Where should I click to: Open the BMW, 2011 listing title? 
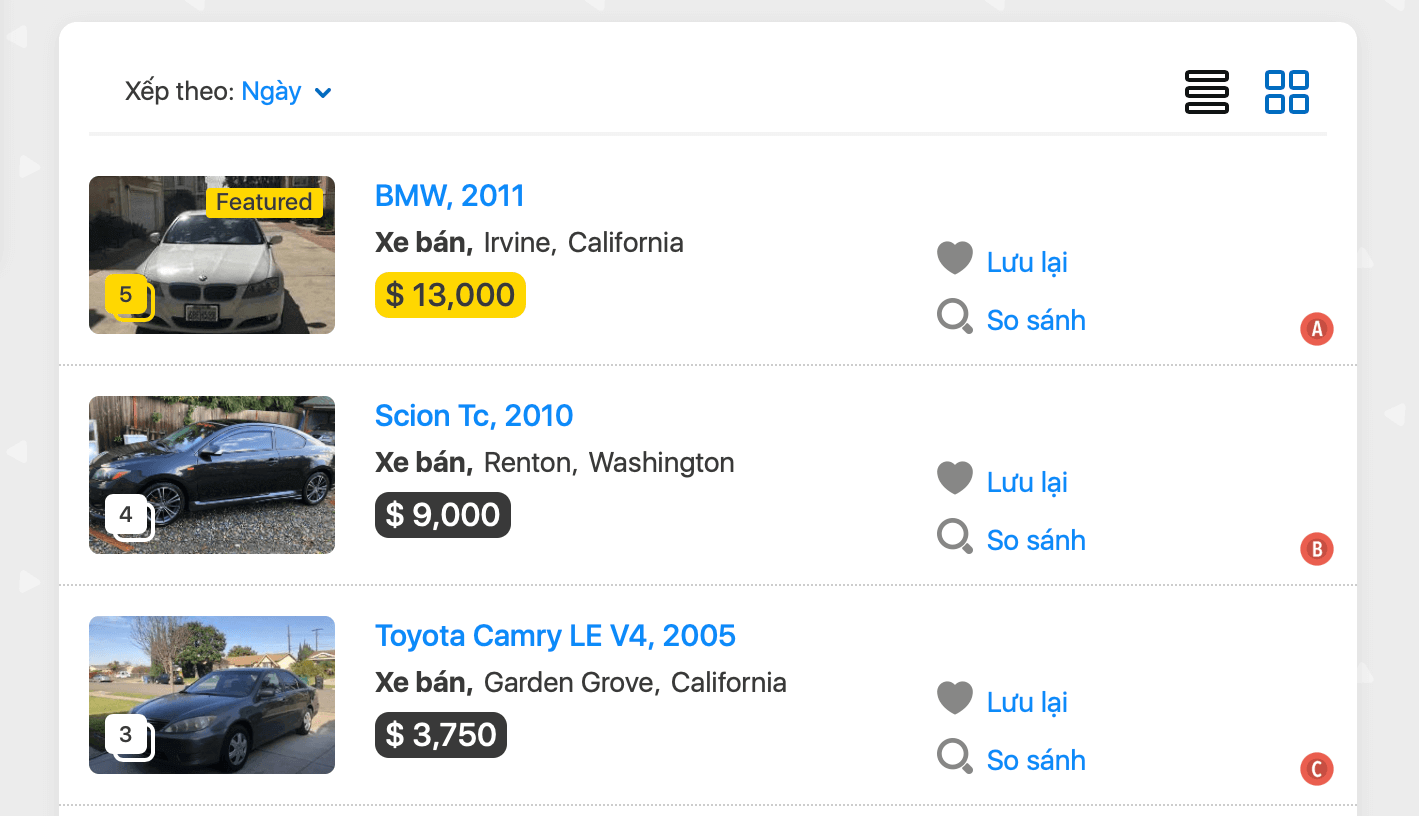click(x=449, y=195)
